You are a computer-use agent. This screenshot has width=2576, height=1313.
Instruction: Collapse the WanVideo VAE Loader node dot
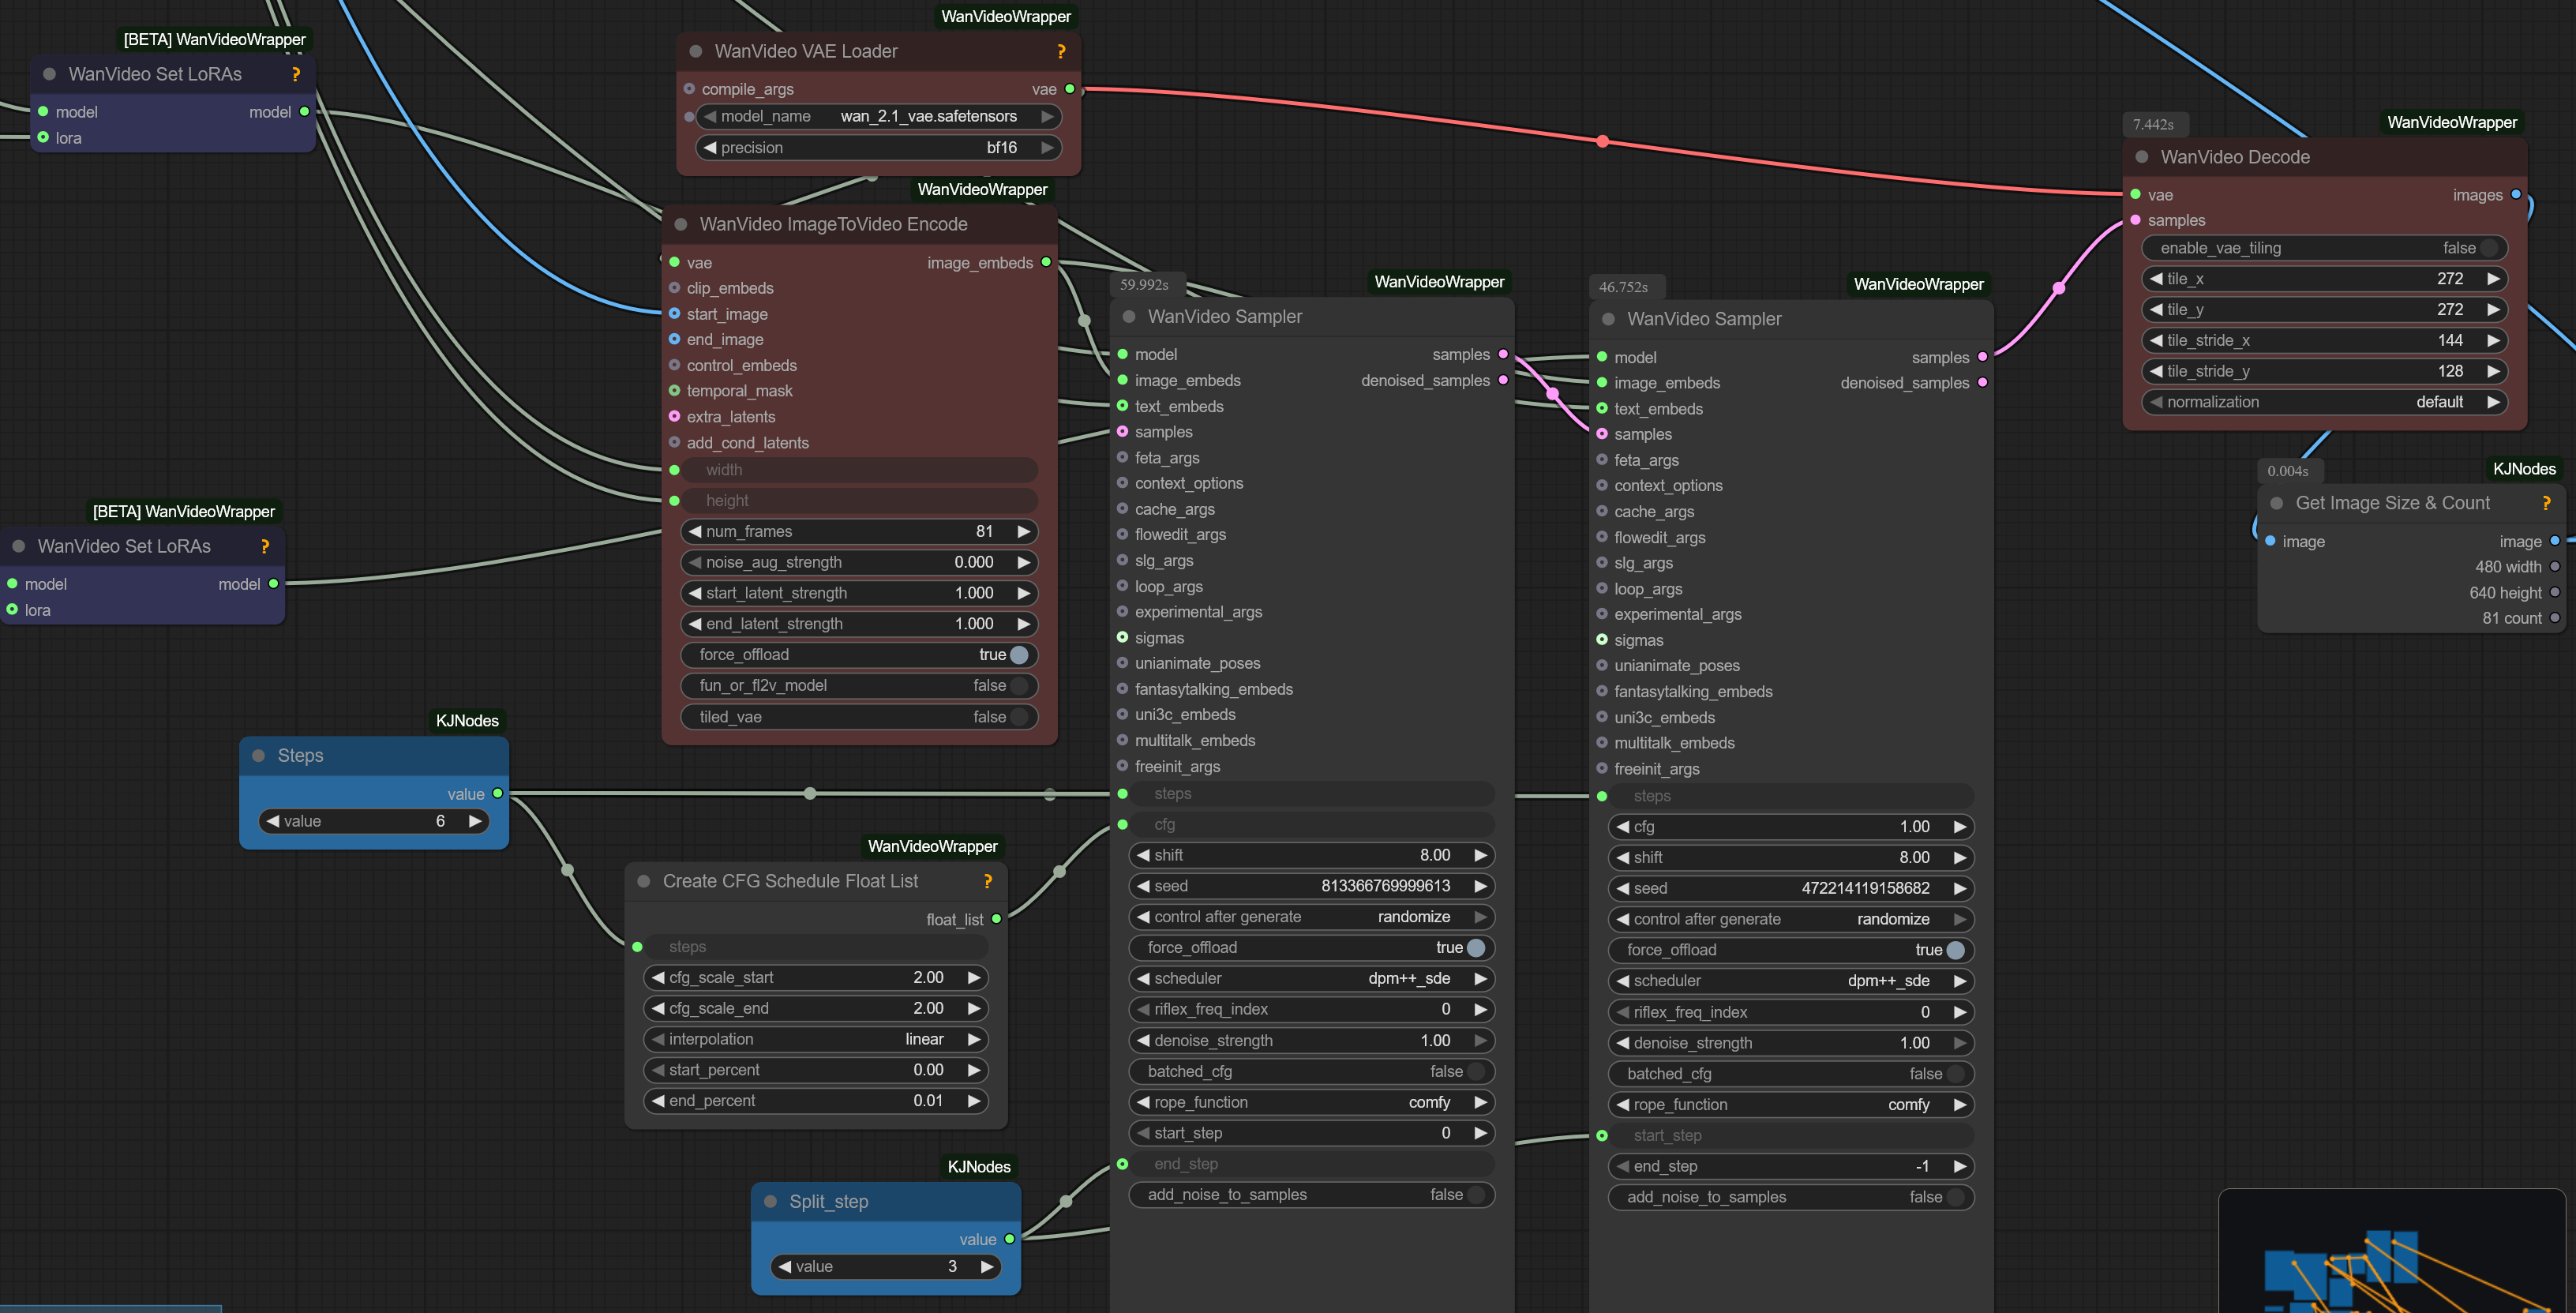click(696, 51)
